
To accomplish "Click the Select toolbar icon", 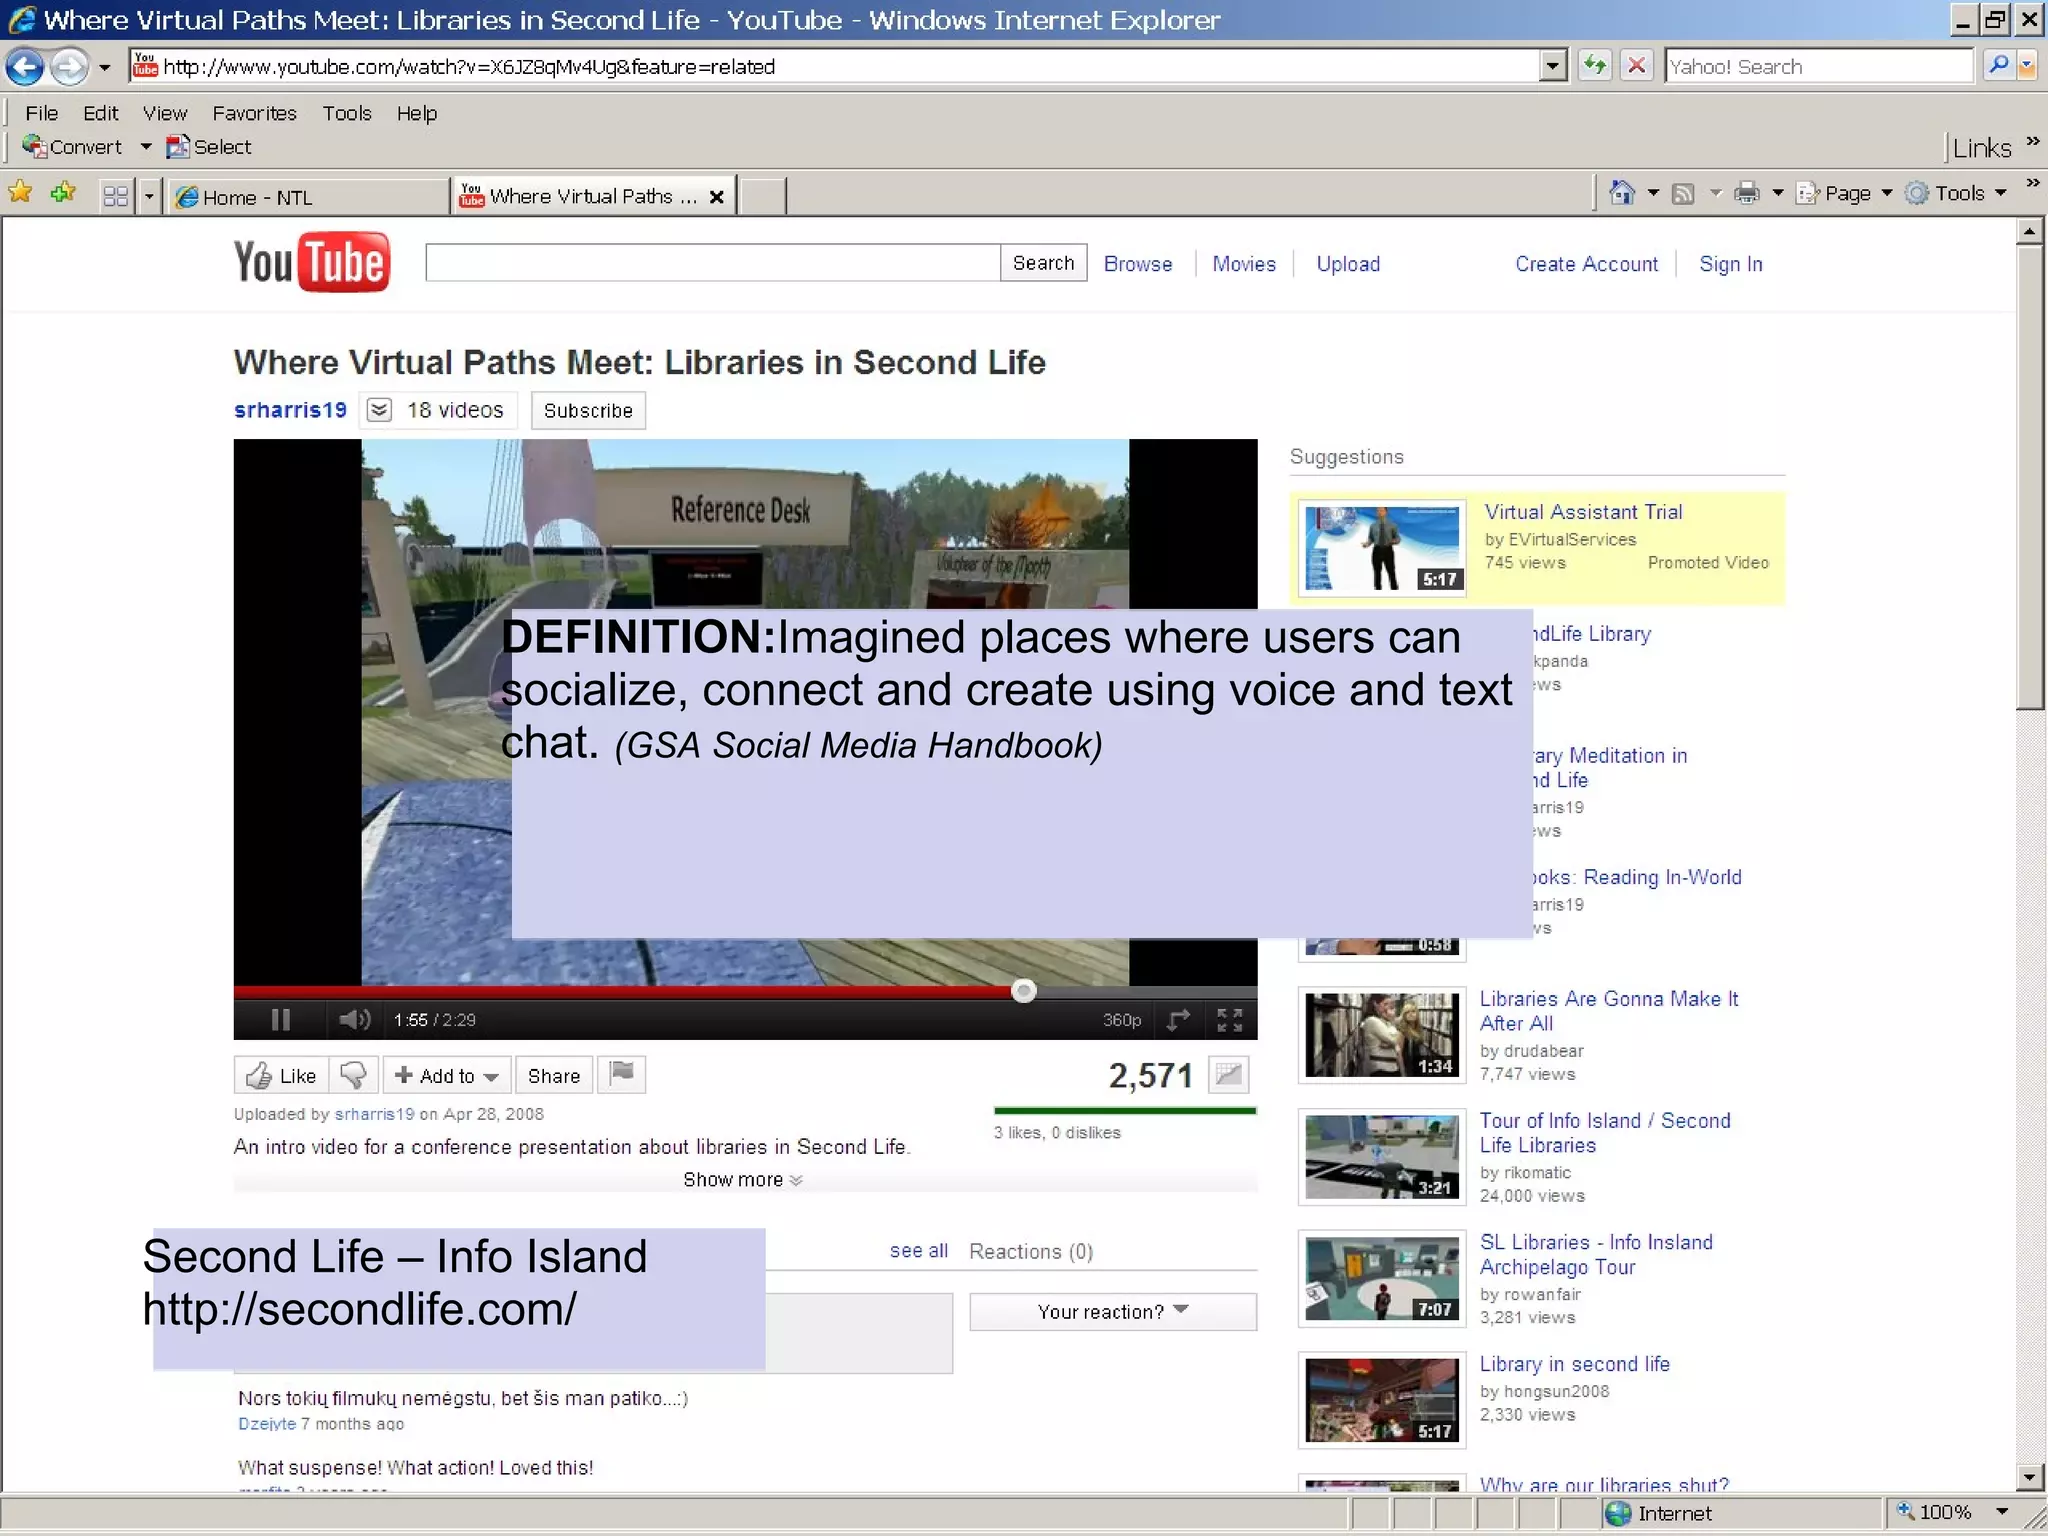I will 209,147.
